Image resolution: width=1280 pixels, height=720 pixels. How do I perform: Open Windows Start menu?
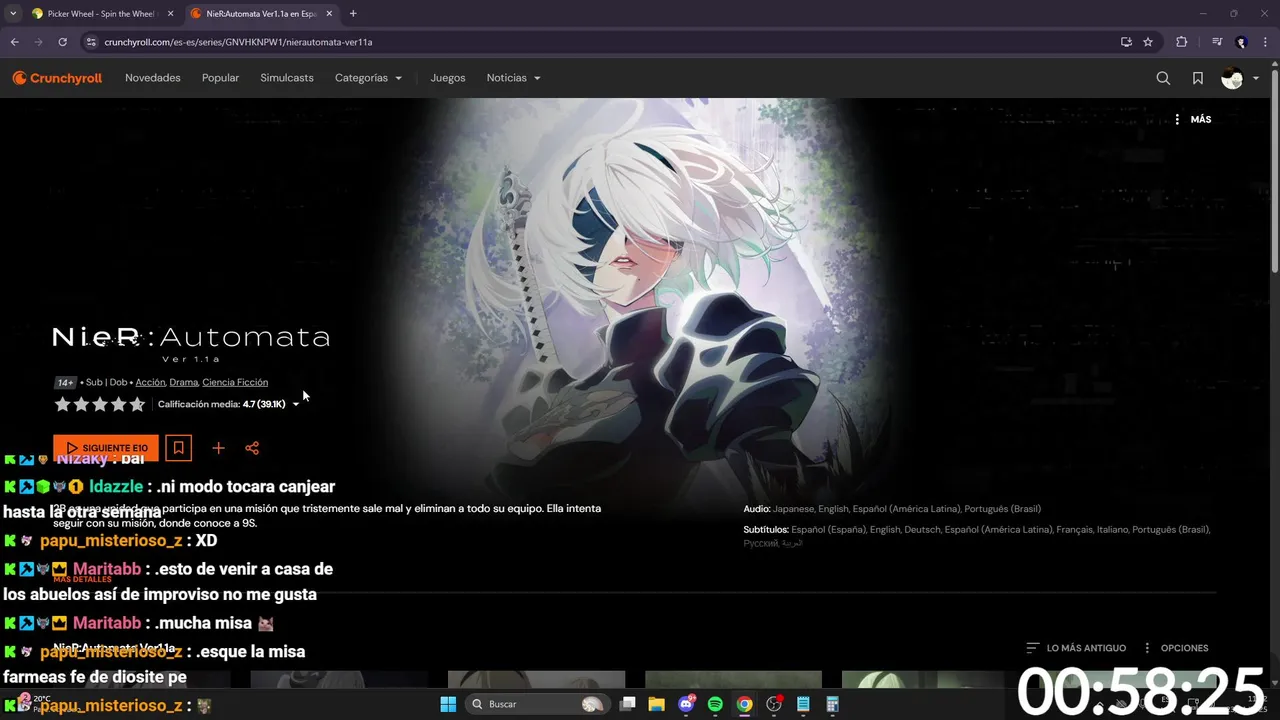[448, 704]
